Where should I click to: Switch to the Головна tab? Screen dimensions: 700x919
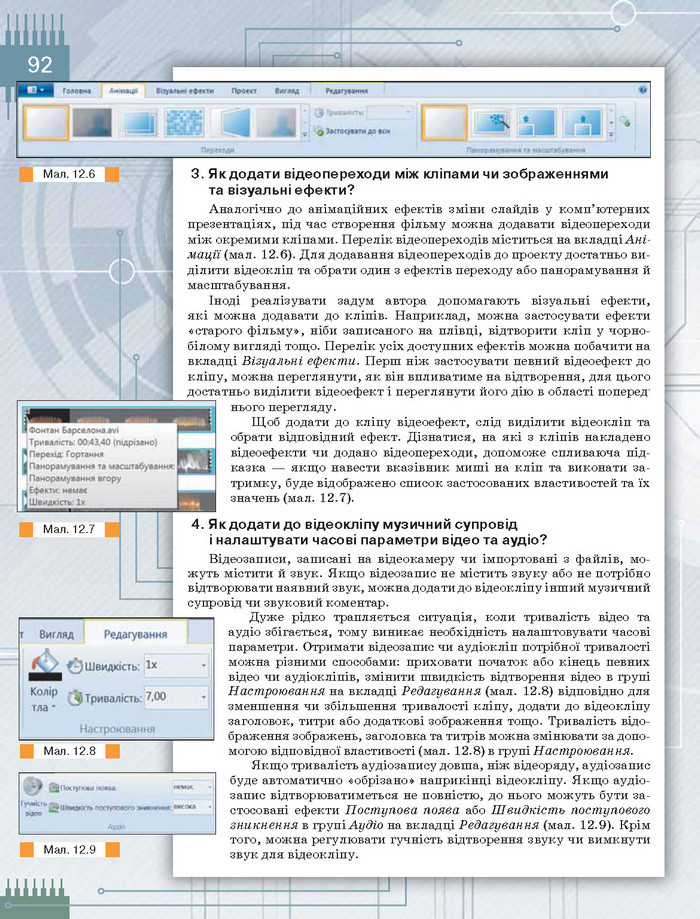[77, 91]
